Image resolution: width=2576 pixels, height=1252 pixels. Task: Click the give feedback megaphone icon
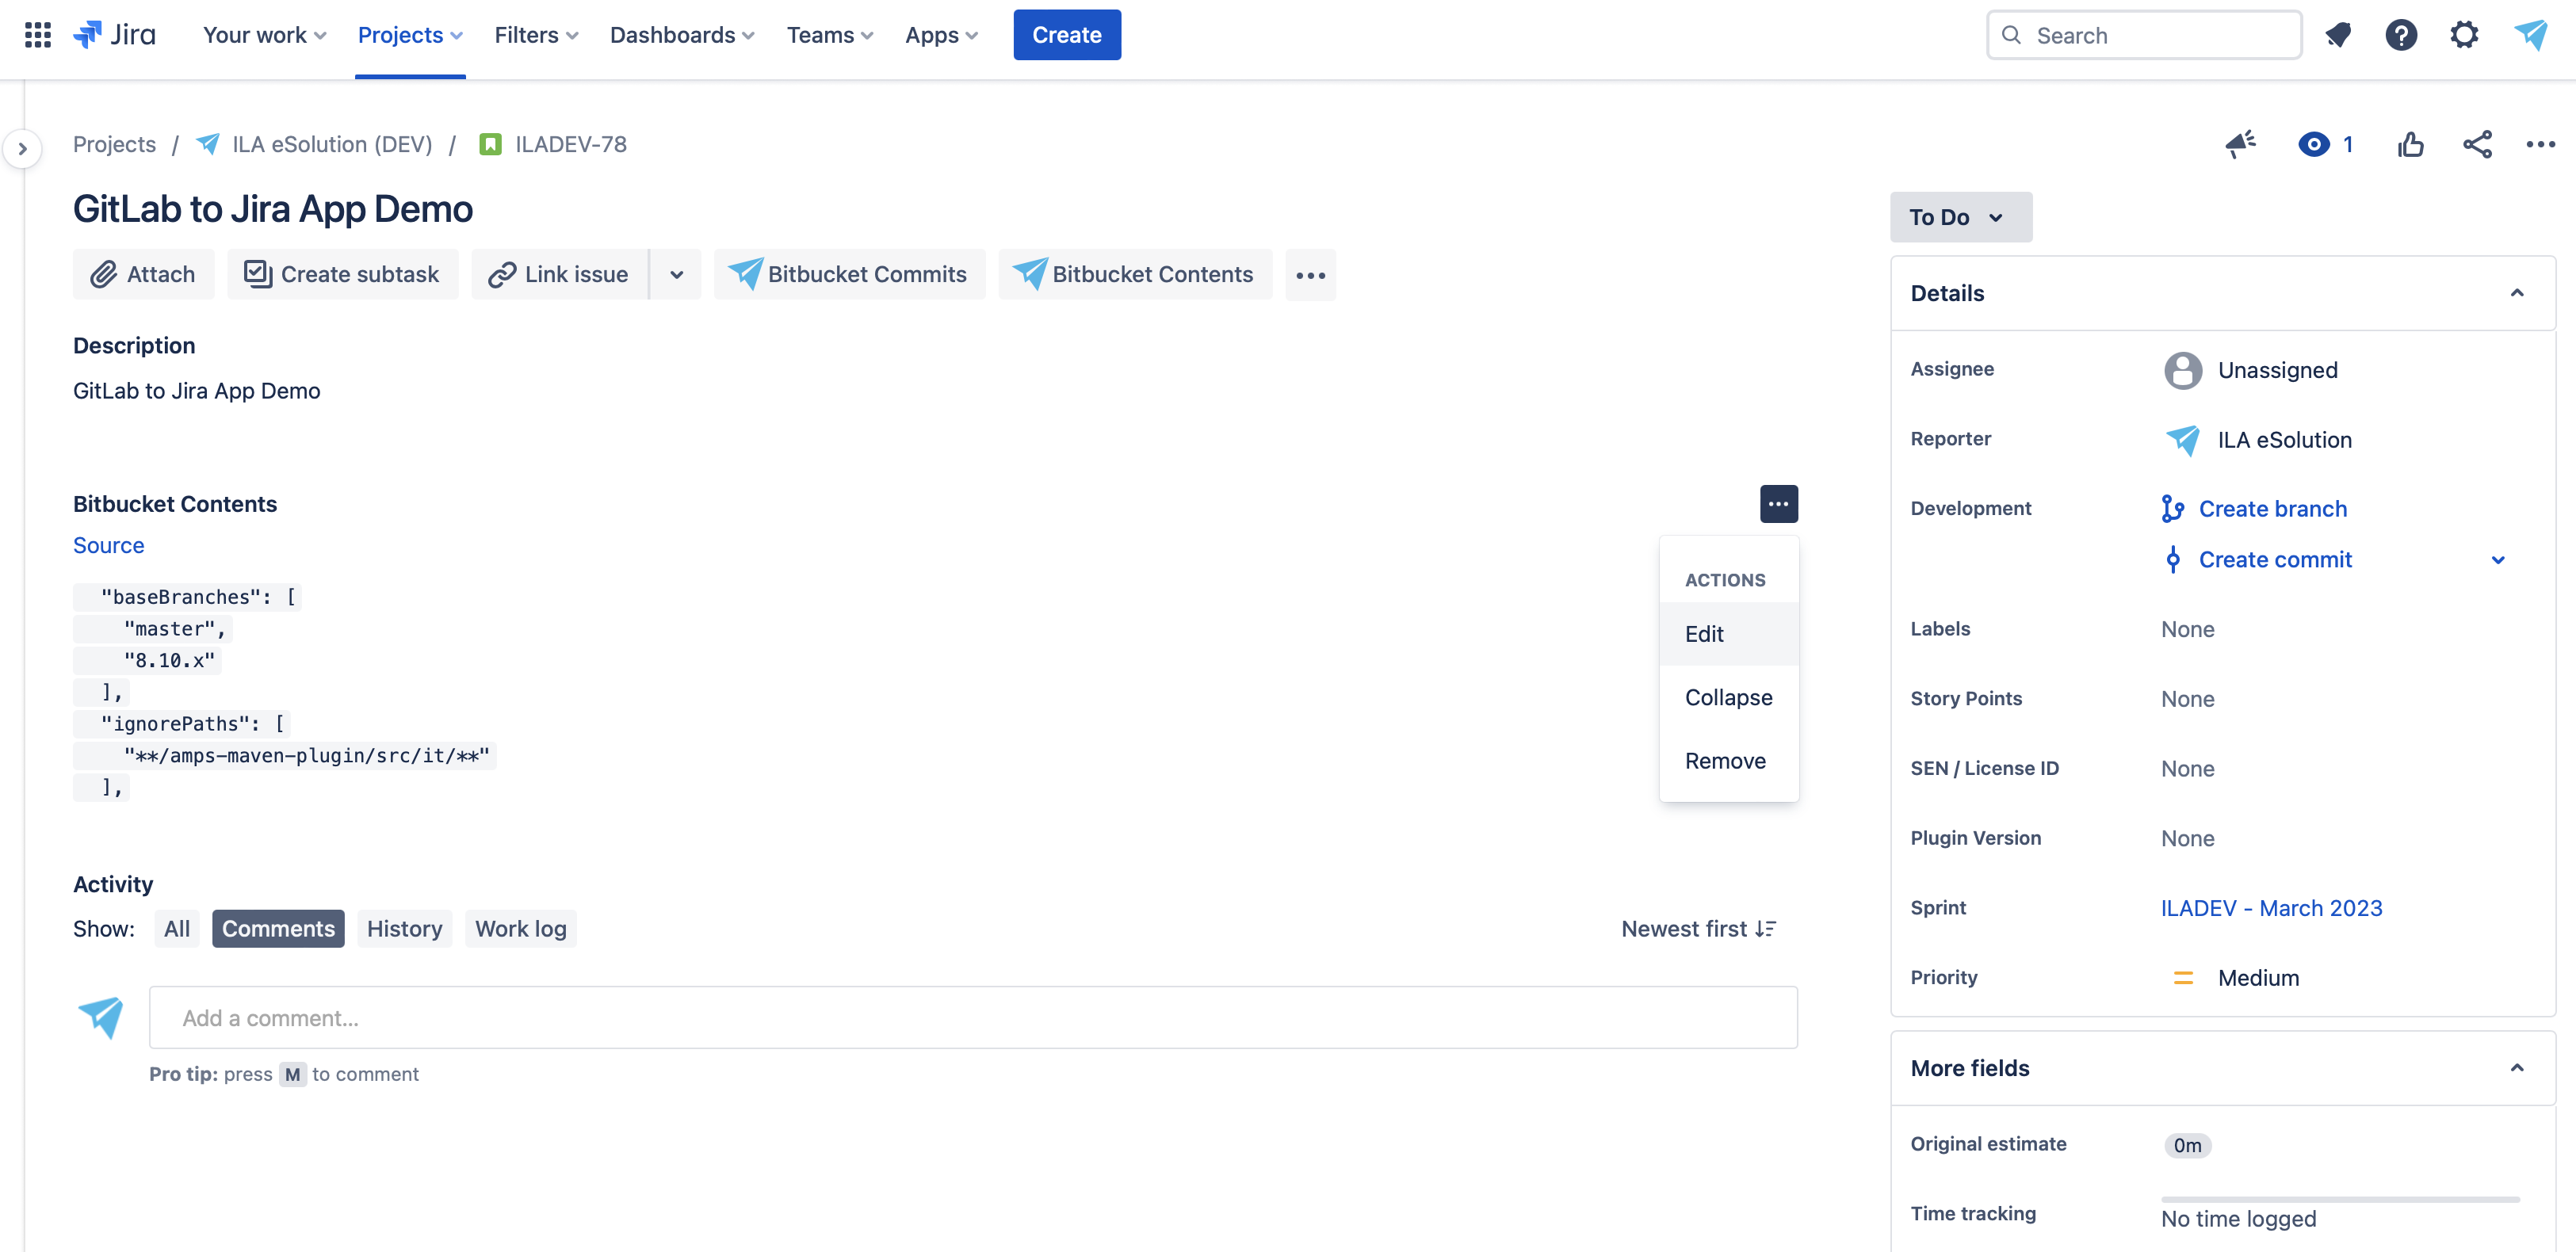(x=2240, y=145)
